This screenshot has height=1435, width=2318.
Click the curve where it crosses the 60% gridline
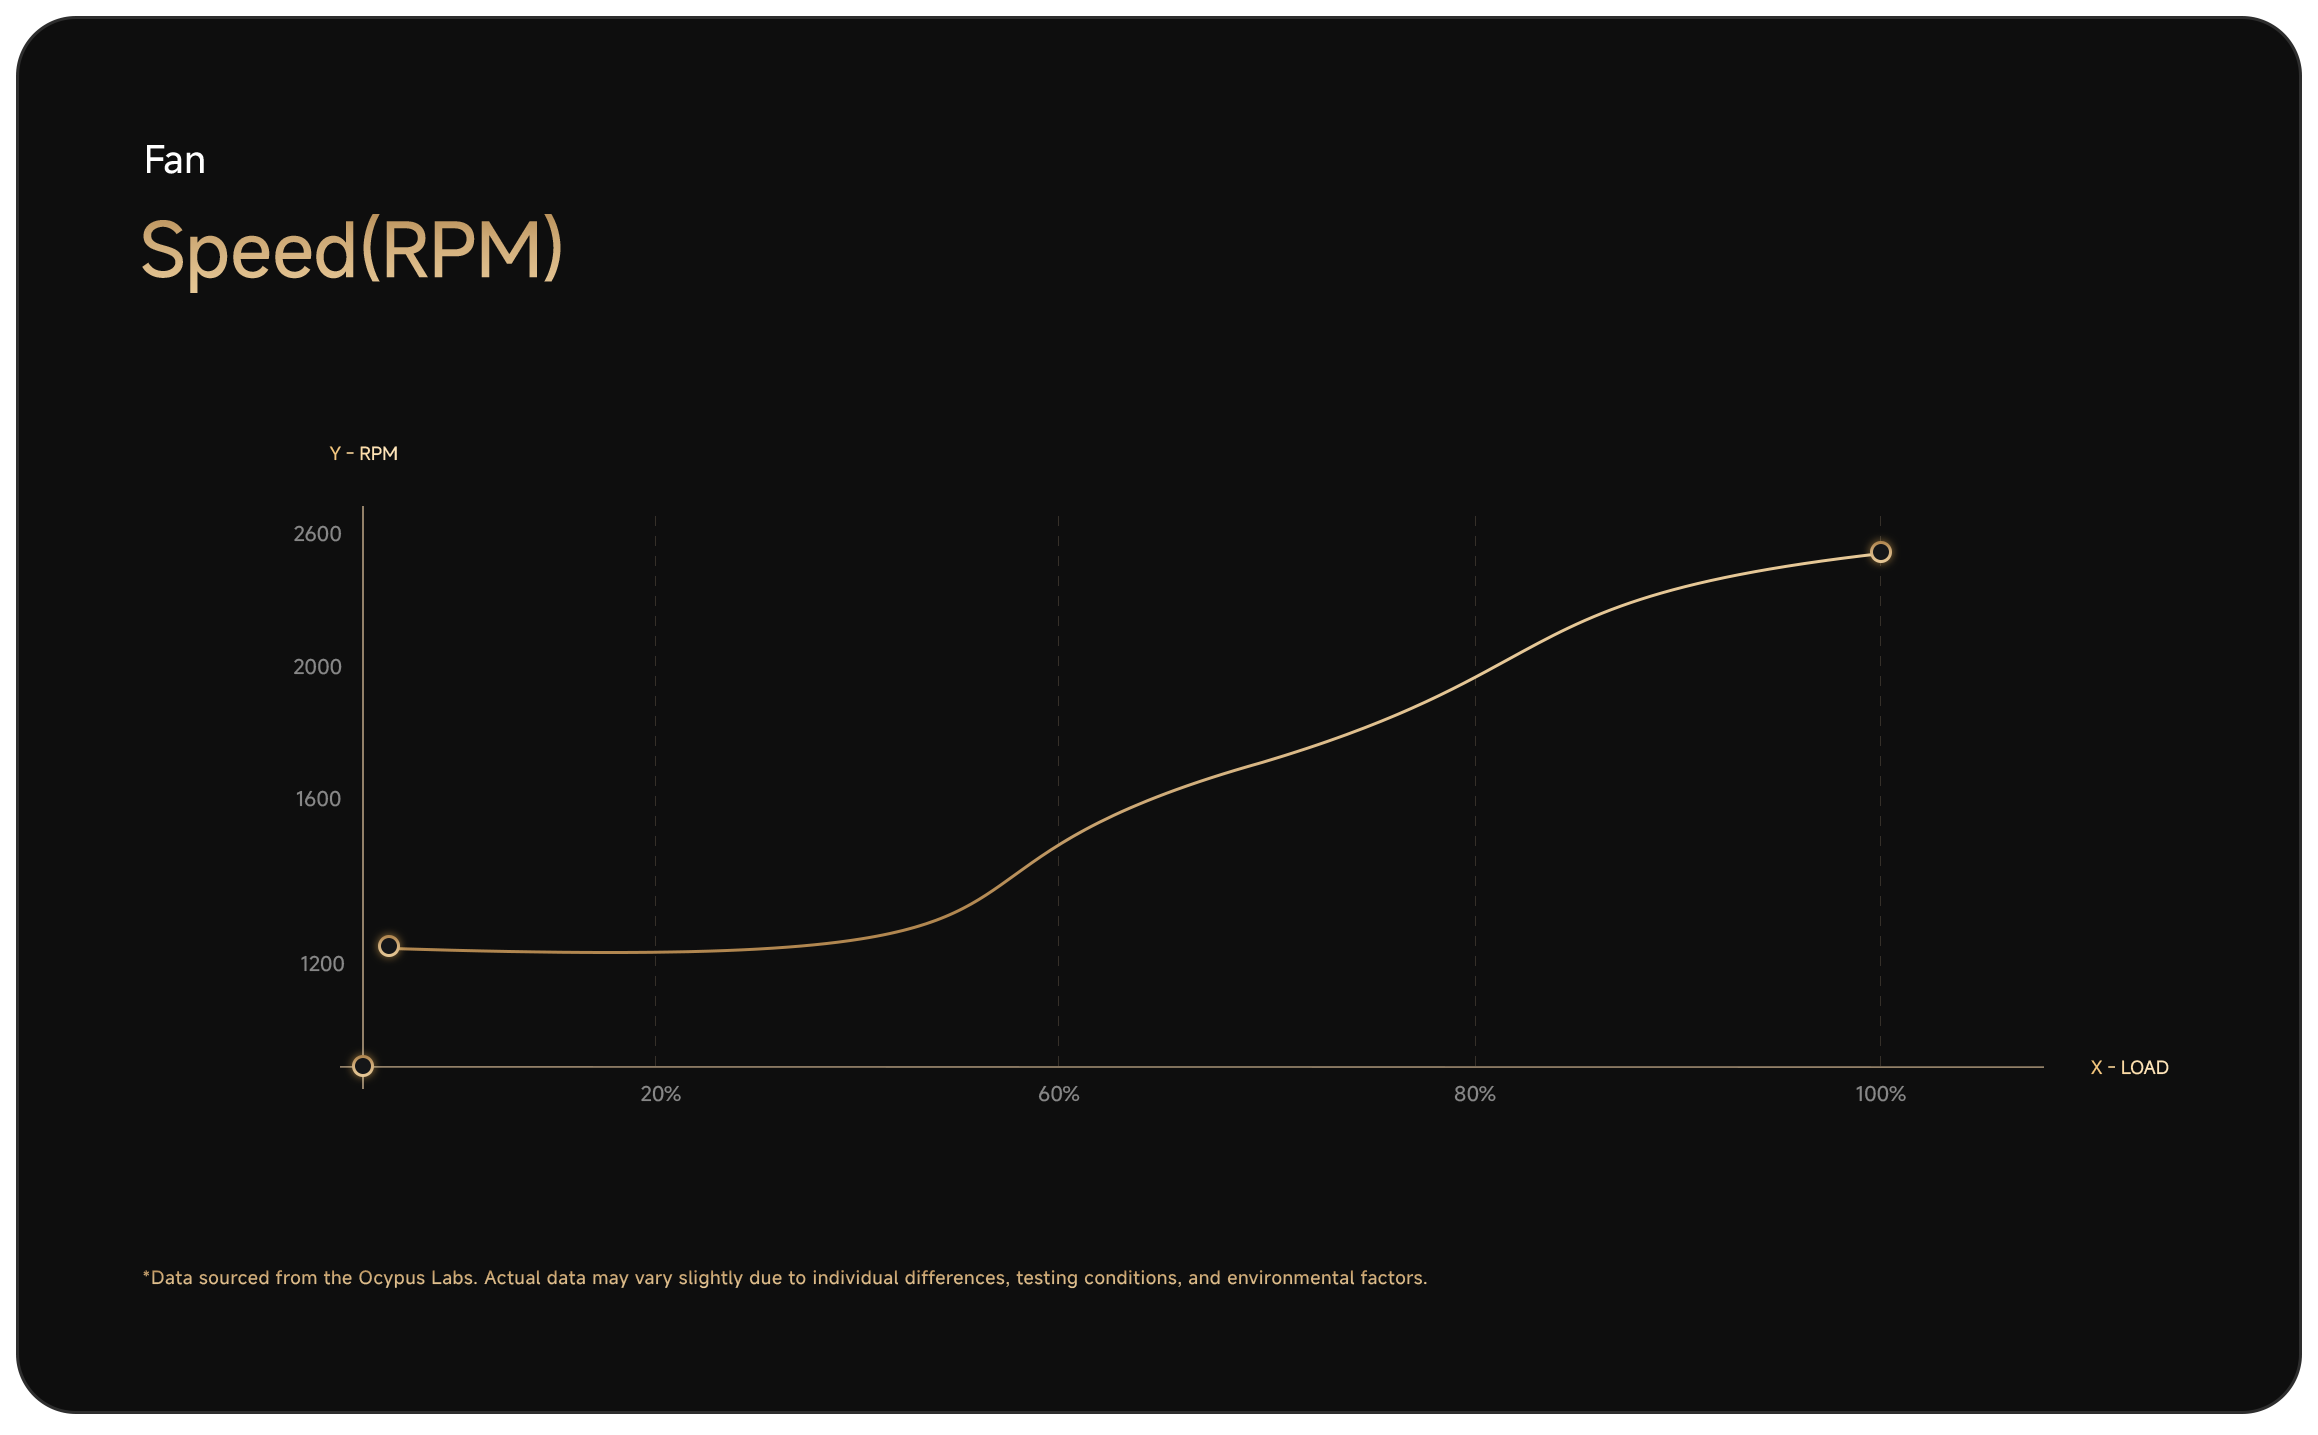click(1058, 843)
